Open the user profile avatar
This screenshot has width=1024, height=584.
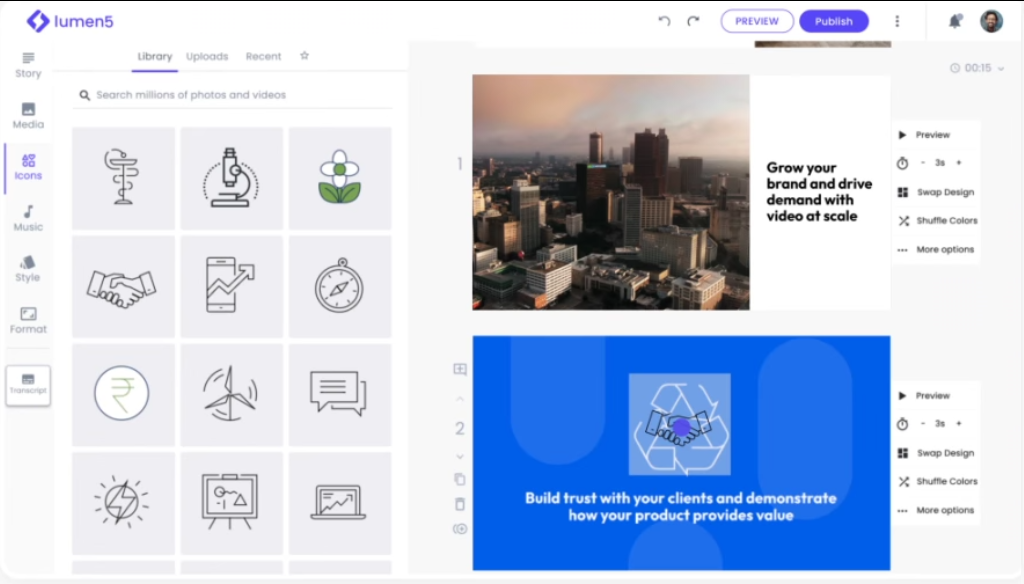point(991,21)
